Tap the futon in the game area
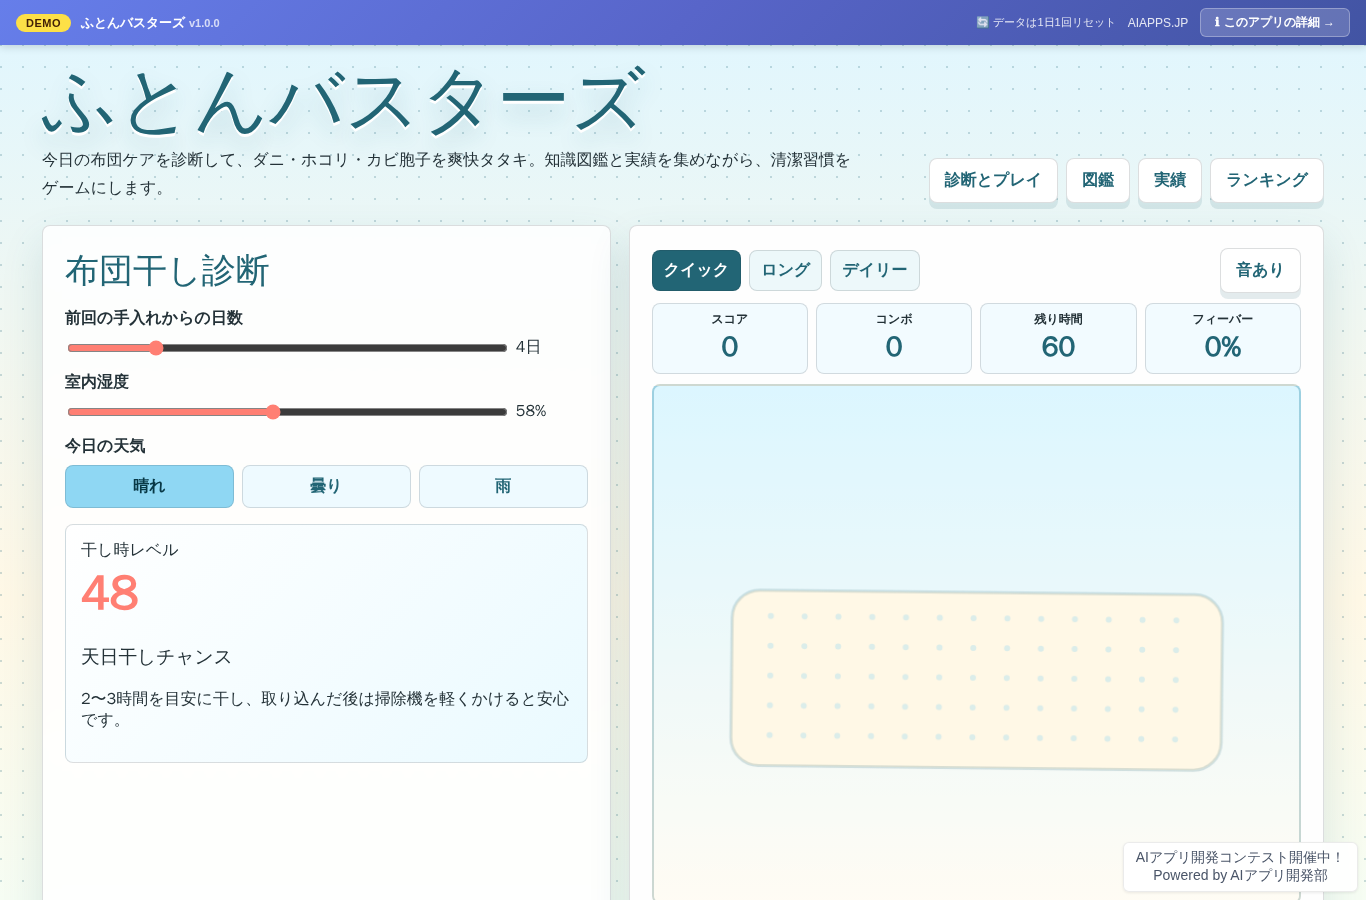Image resolution: width=1366 pixels, height=900 pixels. pos(977,680)
